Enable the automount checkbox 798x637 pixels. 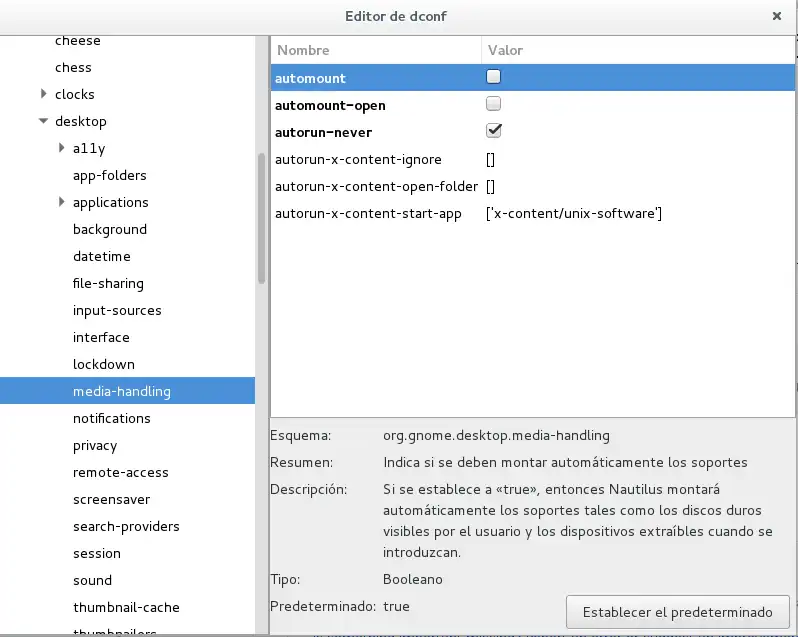tap(493, 77)
